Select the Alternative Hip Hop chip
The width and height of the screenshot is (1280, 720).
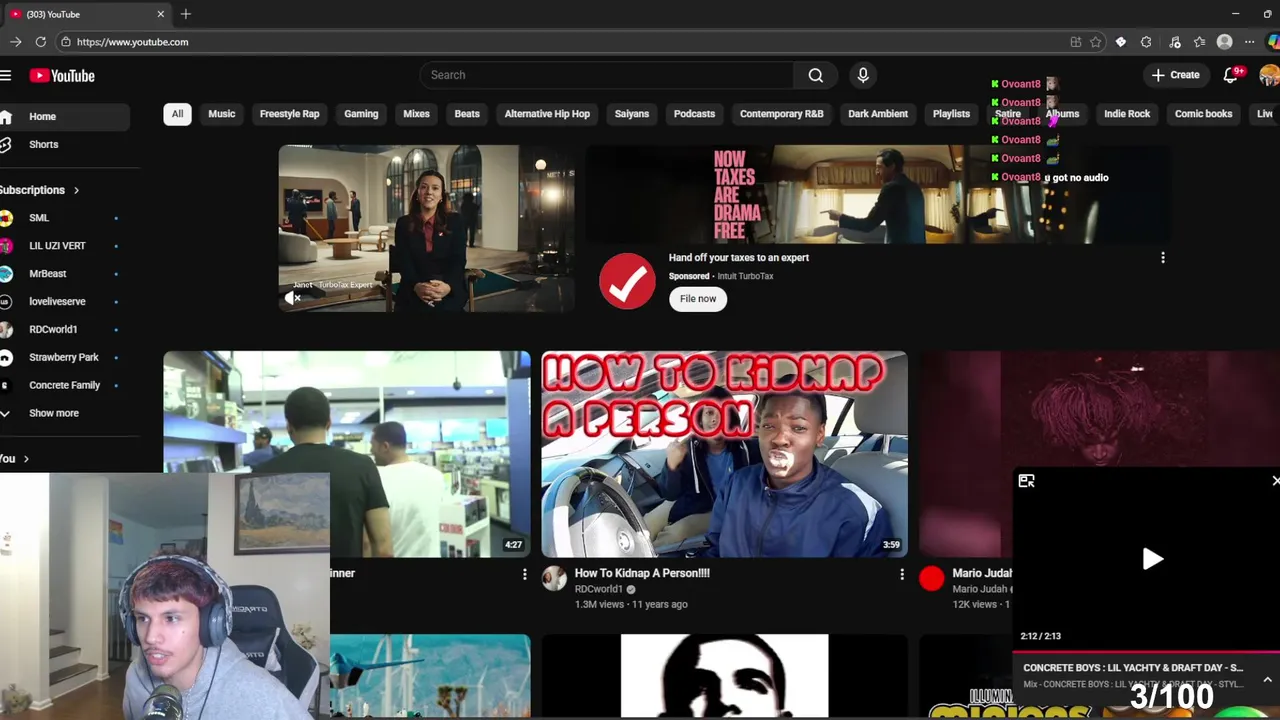point(547,114)
